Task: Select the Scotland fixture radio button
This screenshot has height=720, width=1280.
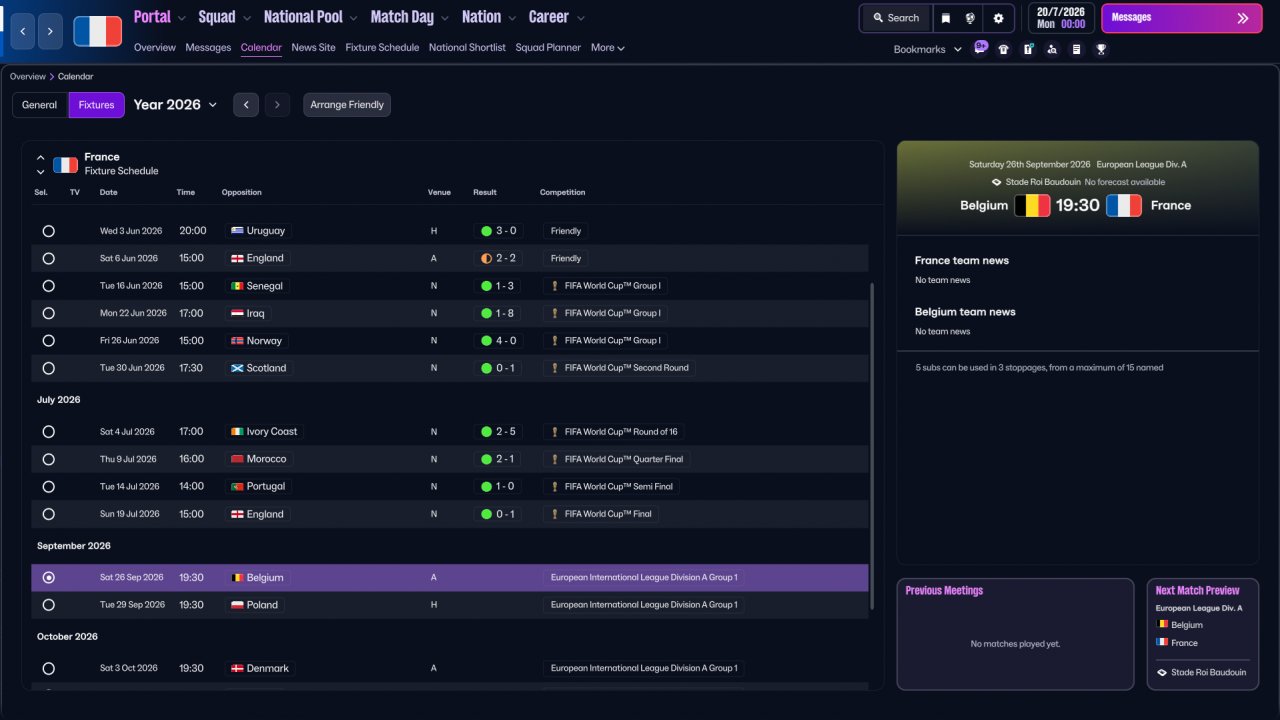Action: [49, 368]
